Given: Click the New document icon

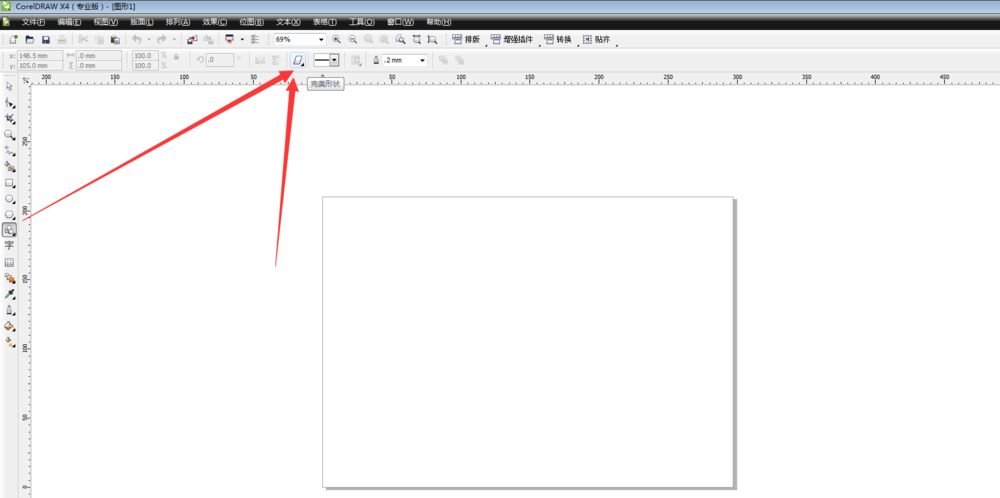Looking at the screenshot, I should coord(13,40).
